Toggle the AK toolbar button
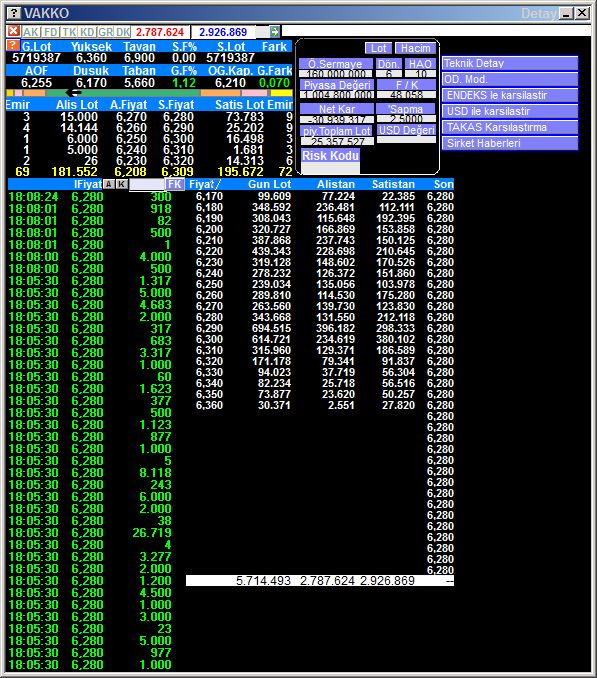 coord(31,32)
